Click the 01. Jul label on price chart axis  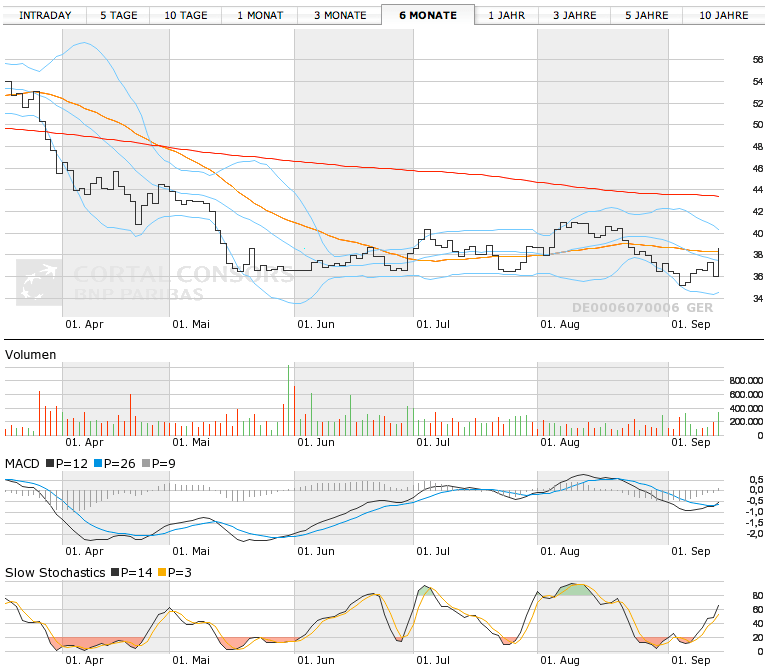click(432, 325)
